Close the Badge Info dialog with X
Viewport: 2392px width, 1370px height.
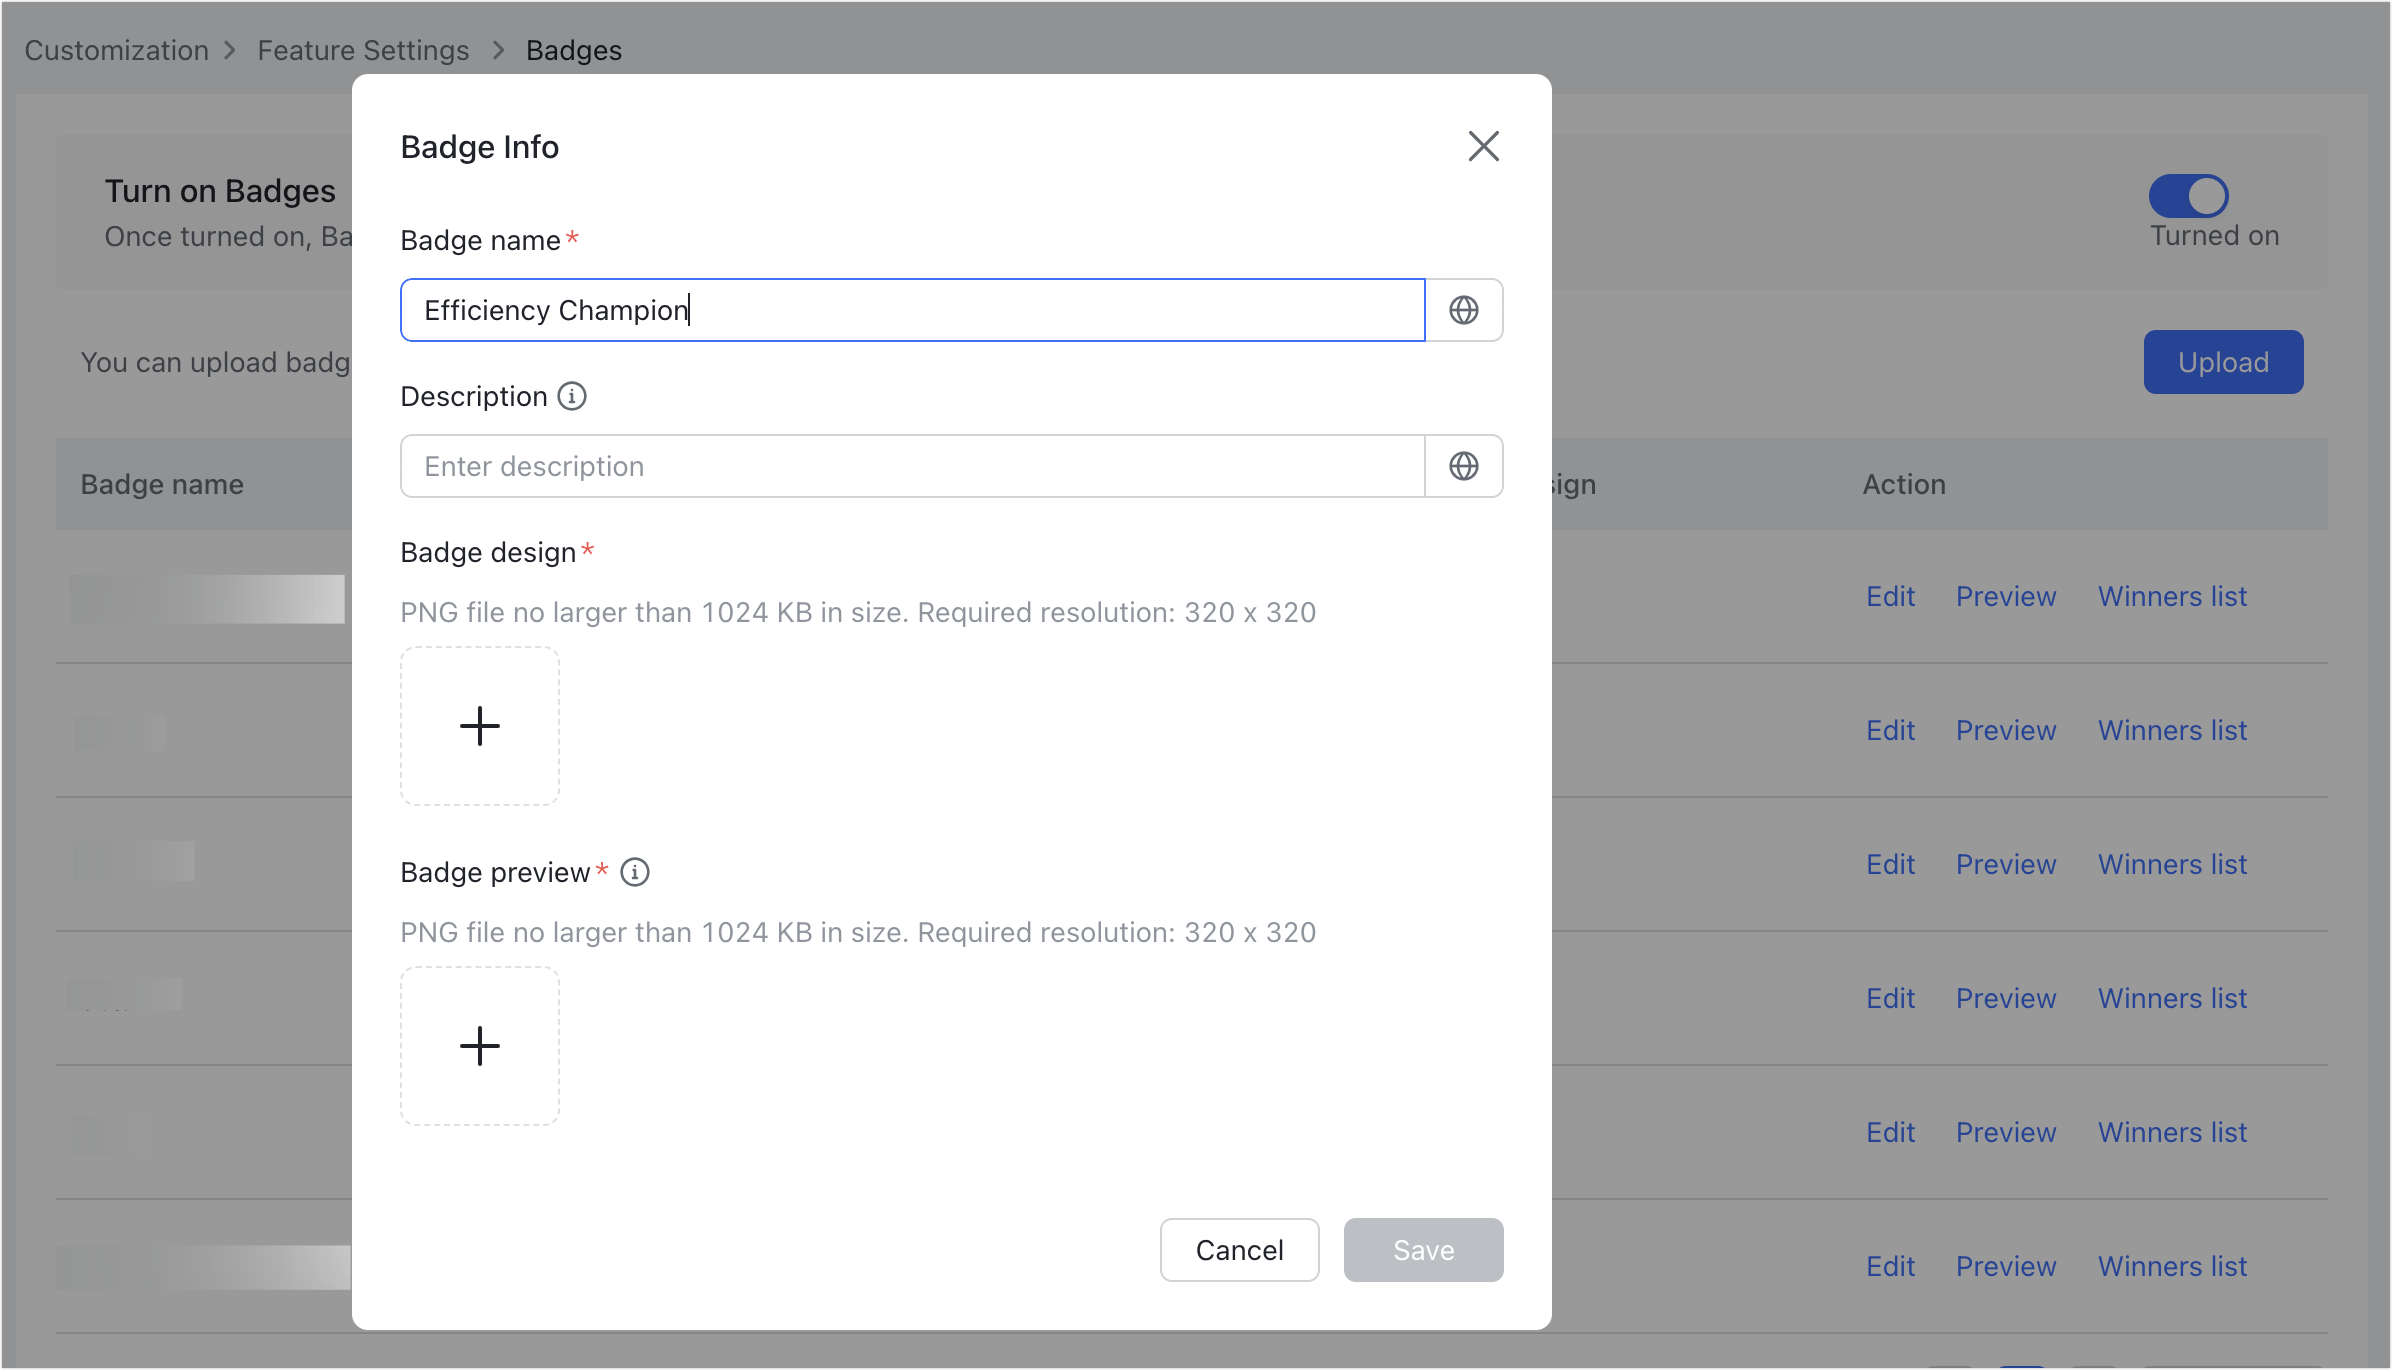click(1484, 146)
